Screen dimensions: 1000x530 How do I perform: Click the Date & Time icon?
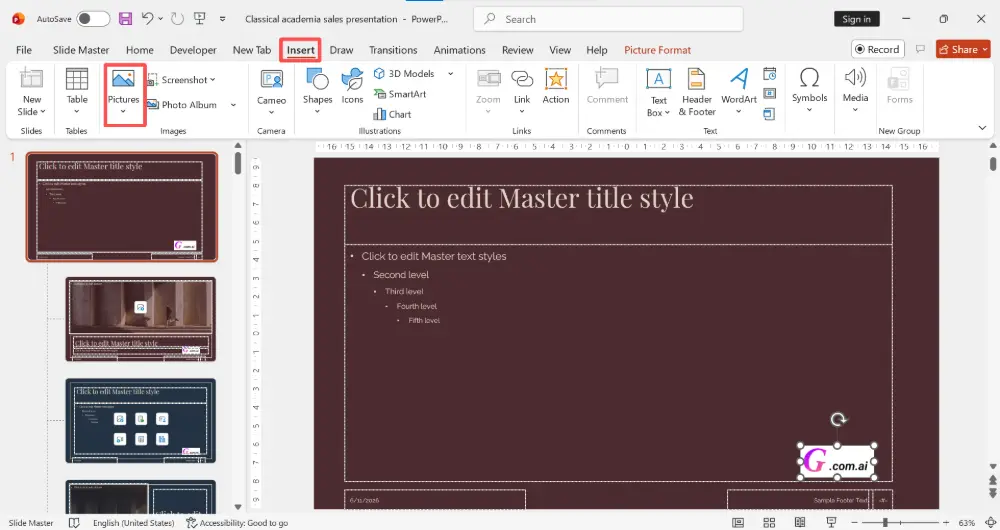pos(770,74)
